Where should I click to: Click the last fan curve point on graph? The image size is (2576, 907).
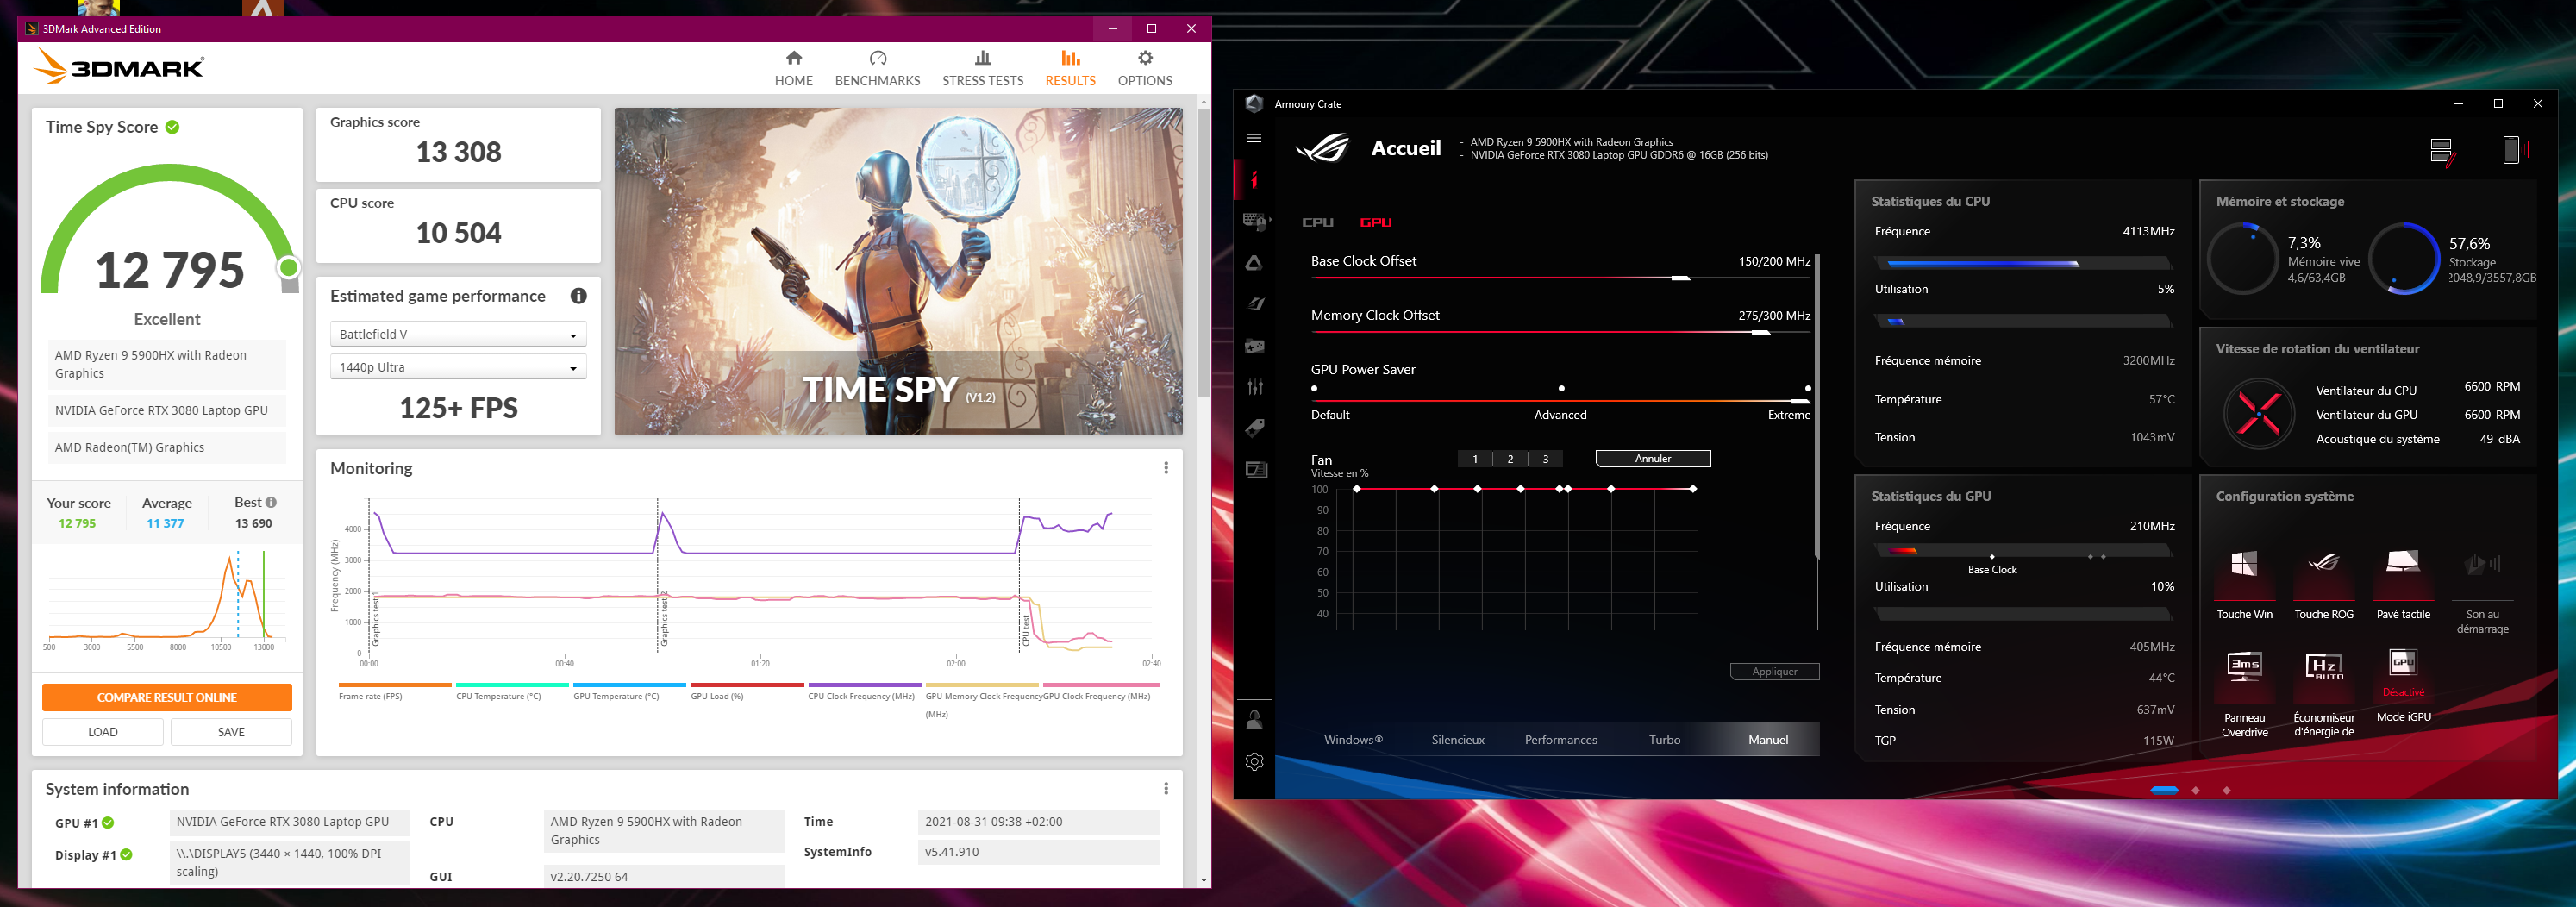coord(1692,489)
